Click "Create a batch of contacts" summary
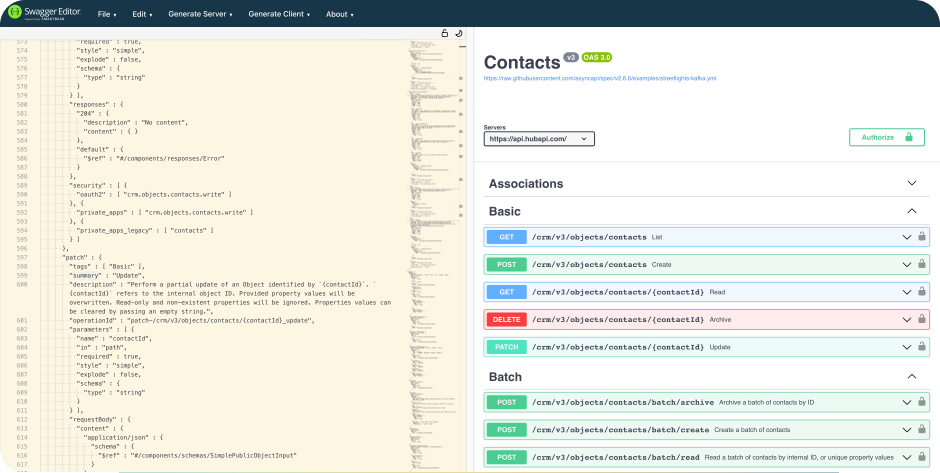The image size is (940, 473). [x=752, y=430]
